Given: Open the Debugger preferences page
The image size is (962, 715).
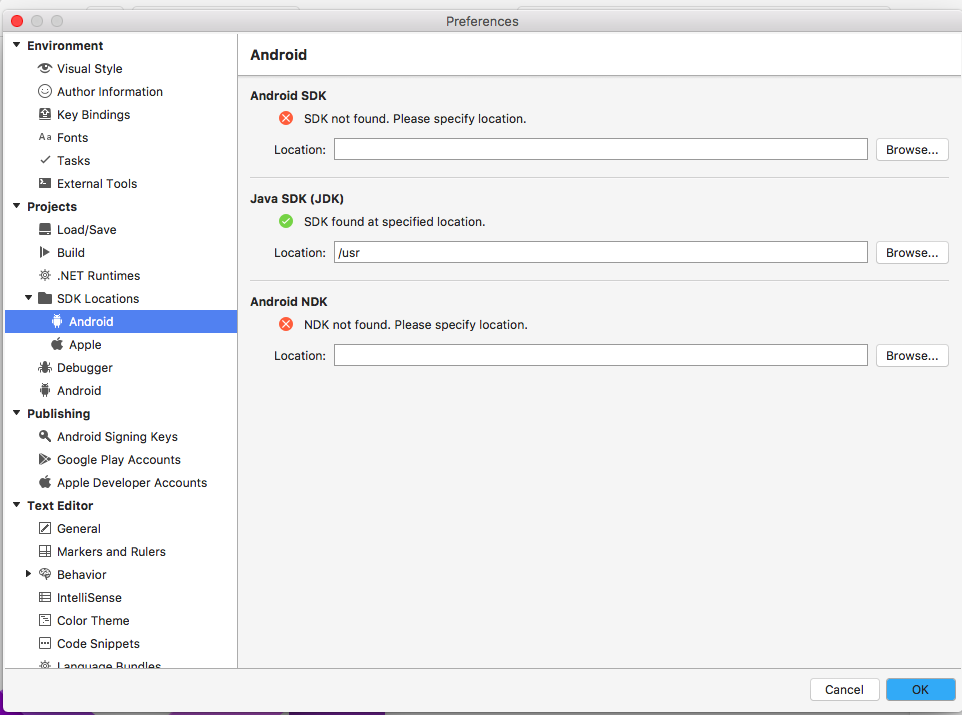Looking at the screenshot, I should [x=85, y=368].
